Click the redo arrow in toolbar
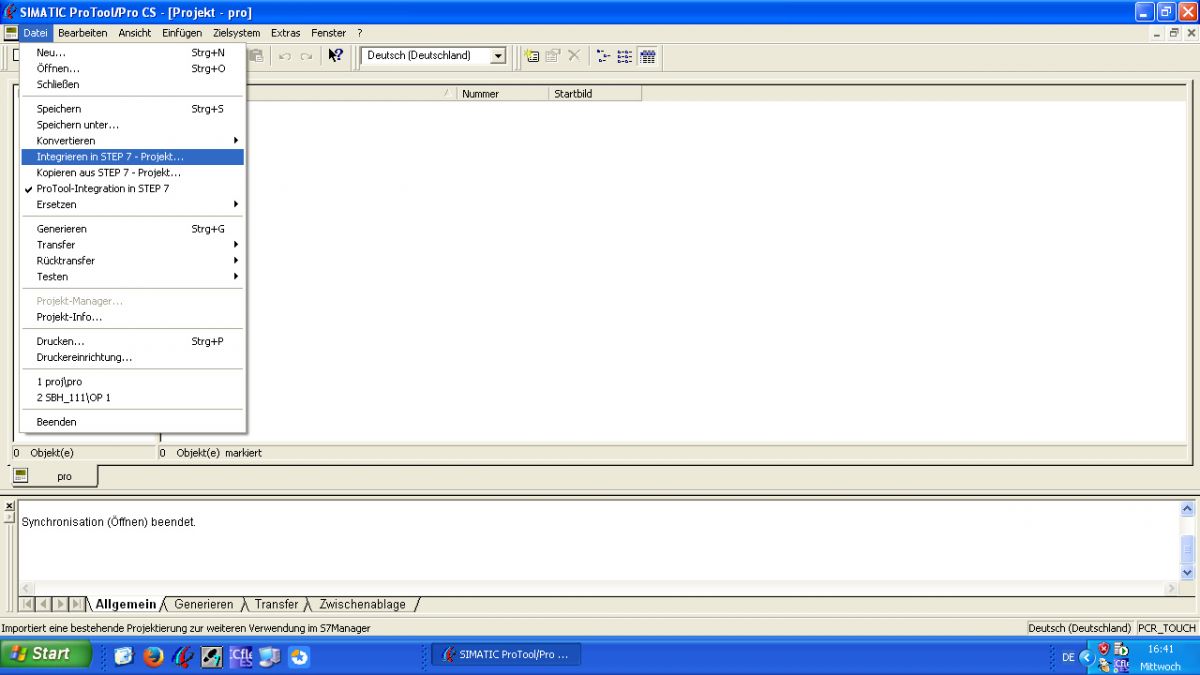The width and height of the screenshot is (1200, 675). click(306, 56)
